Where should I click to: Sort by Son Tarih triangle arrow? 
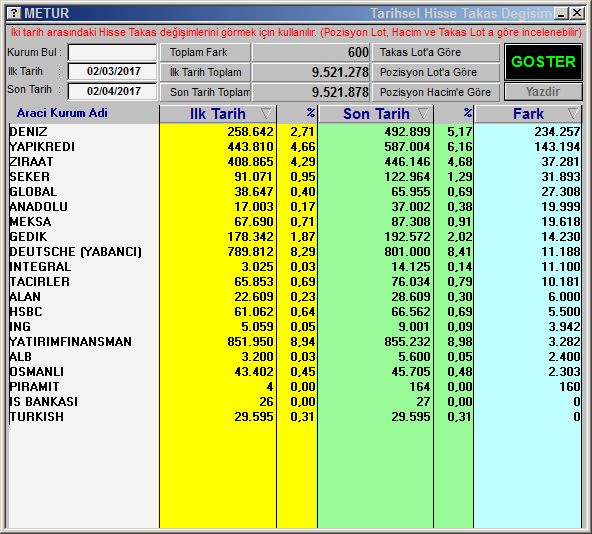[423, 113]
